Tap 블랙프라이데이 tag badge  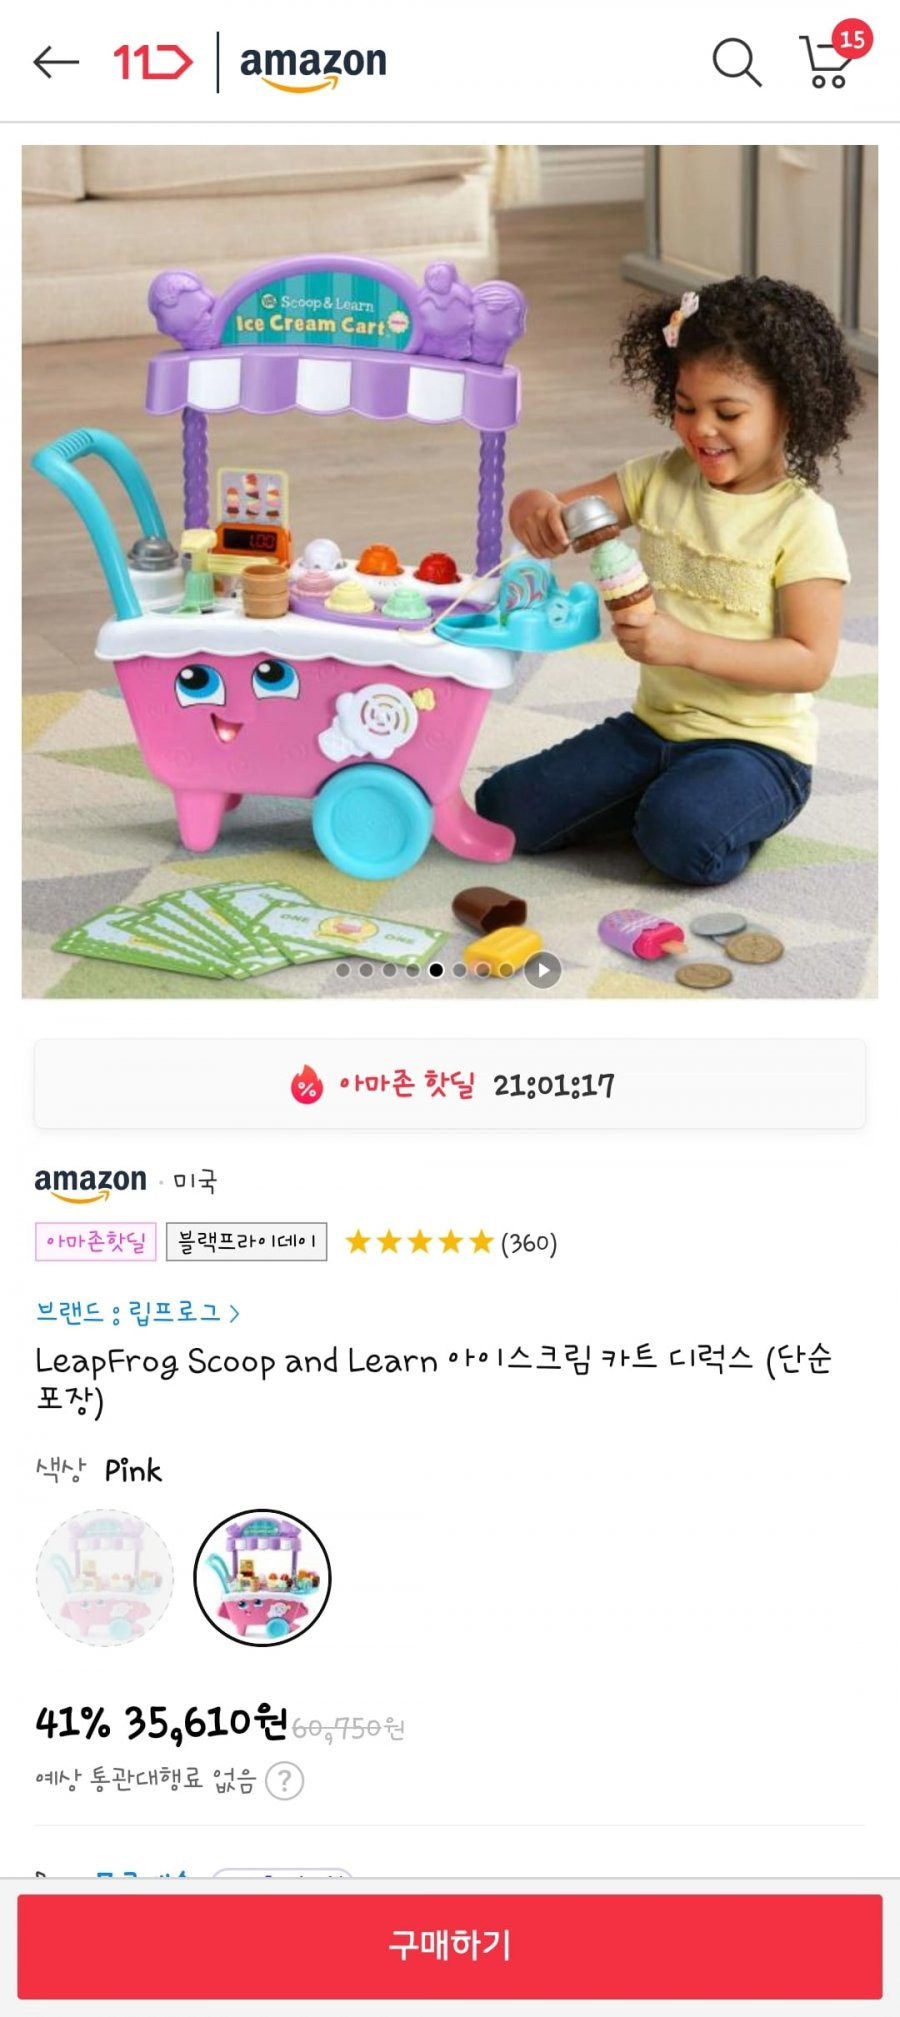coord(246,1242)
